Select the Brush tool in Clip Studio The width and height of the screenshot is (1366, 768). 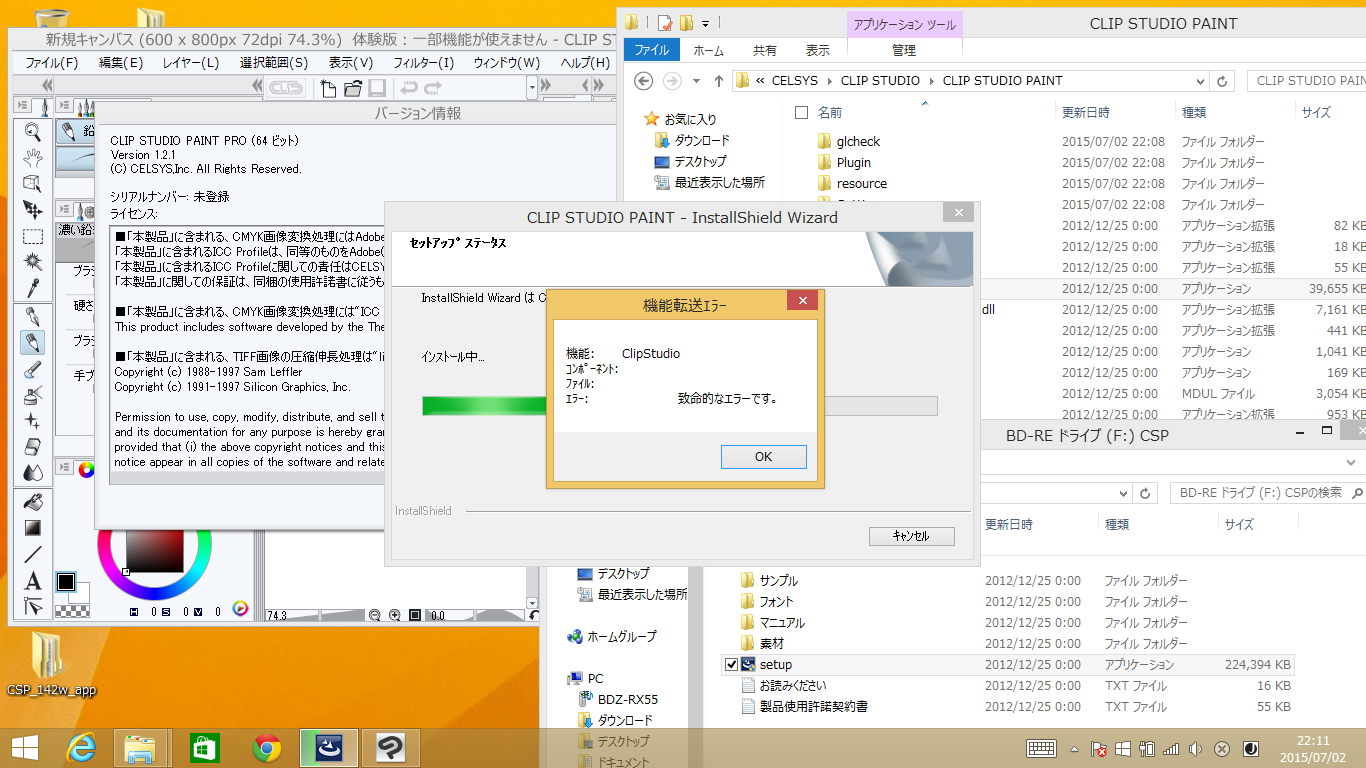[x=33, y=369]
